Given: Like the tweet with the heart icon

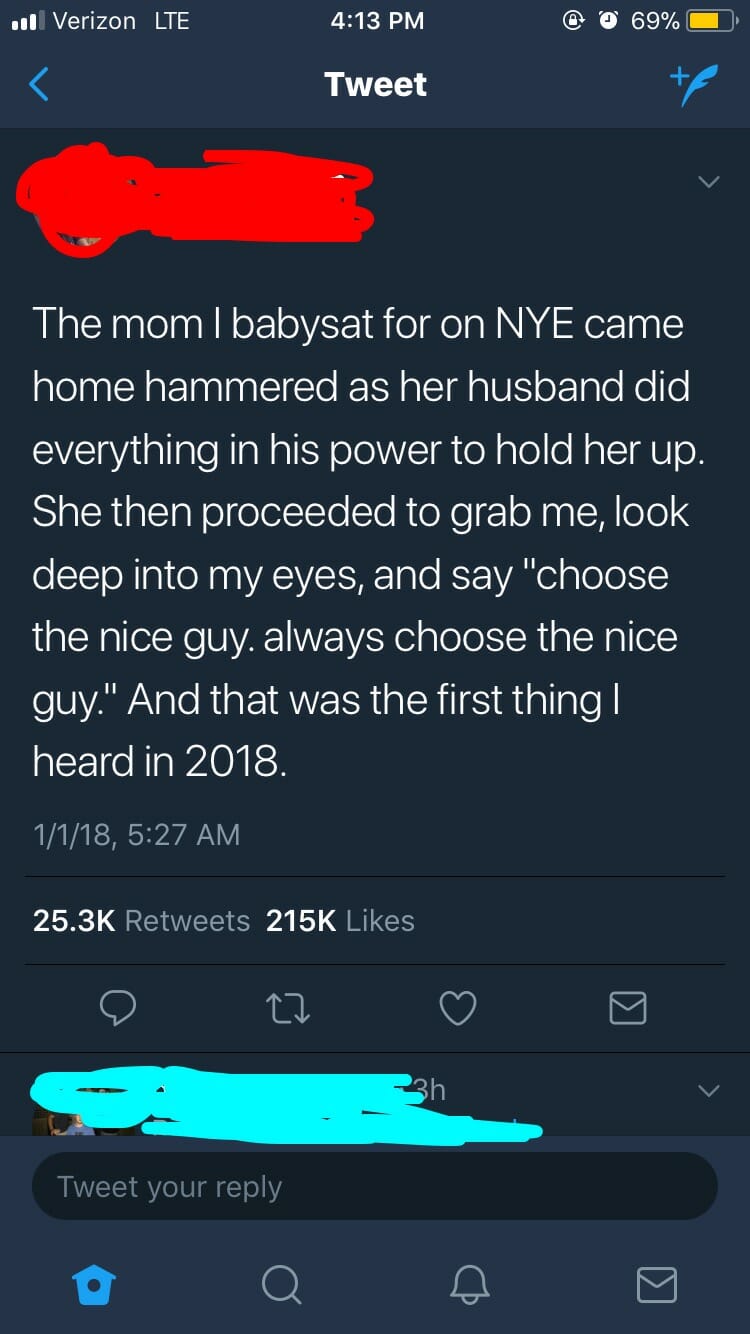Looking at the screenshot, I should point(458,1008).
